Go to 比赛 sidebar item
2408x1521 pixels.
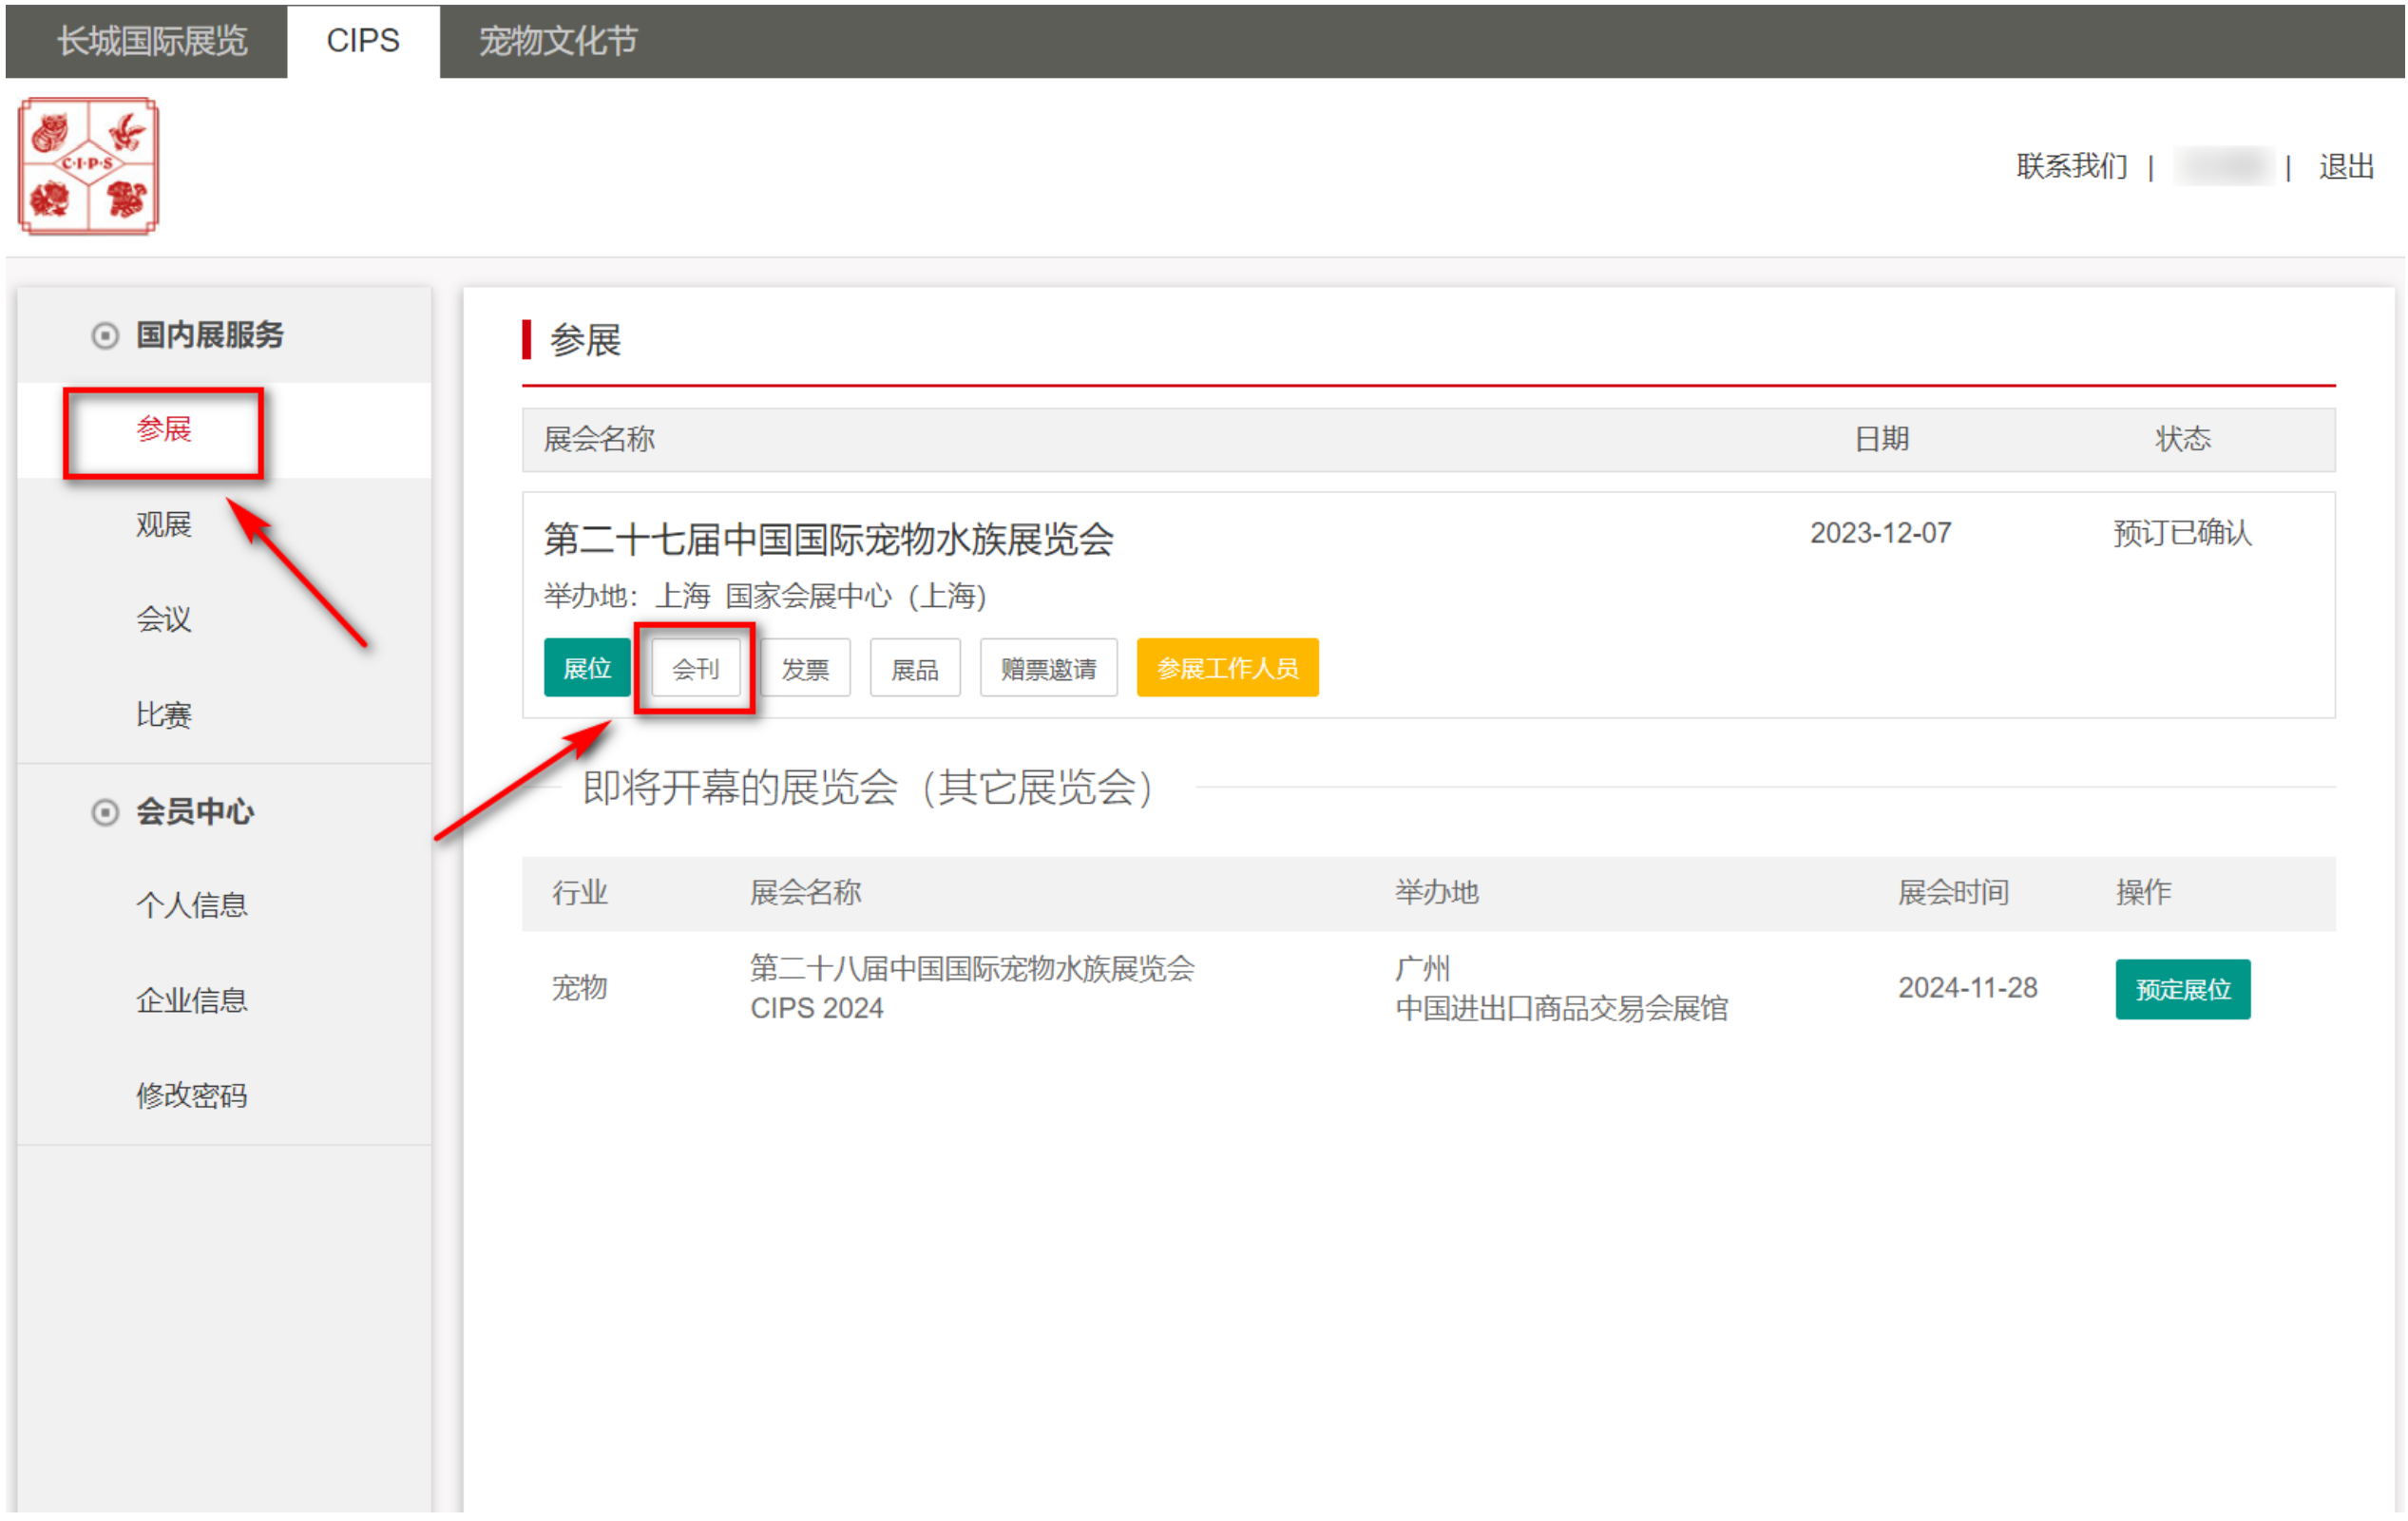pyautogui.click(x=164, y=716)
